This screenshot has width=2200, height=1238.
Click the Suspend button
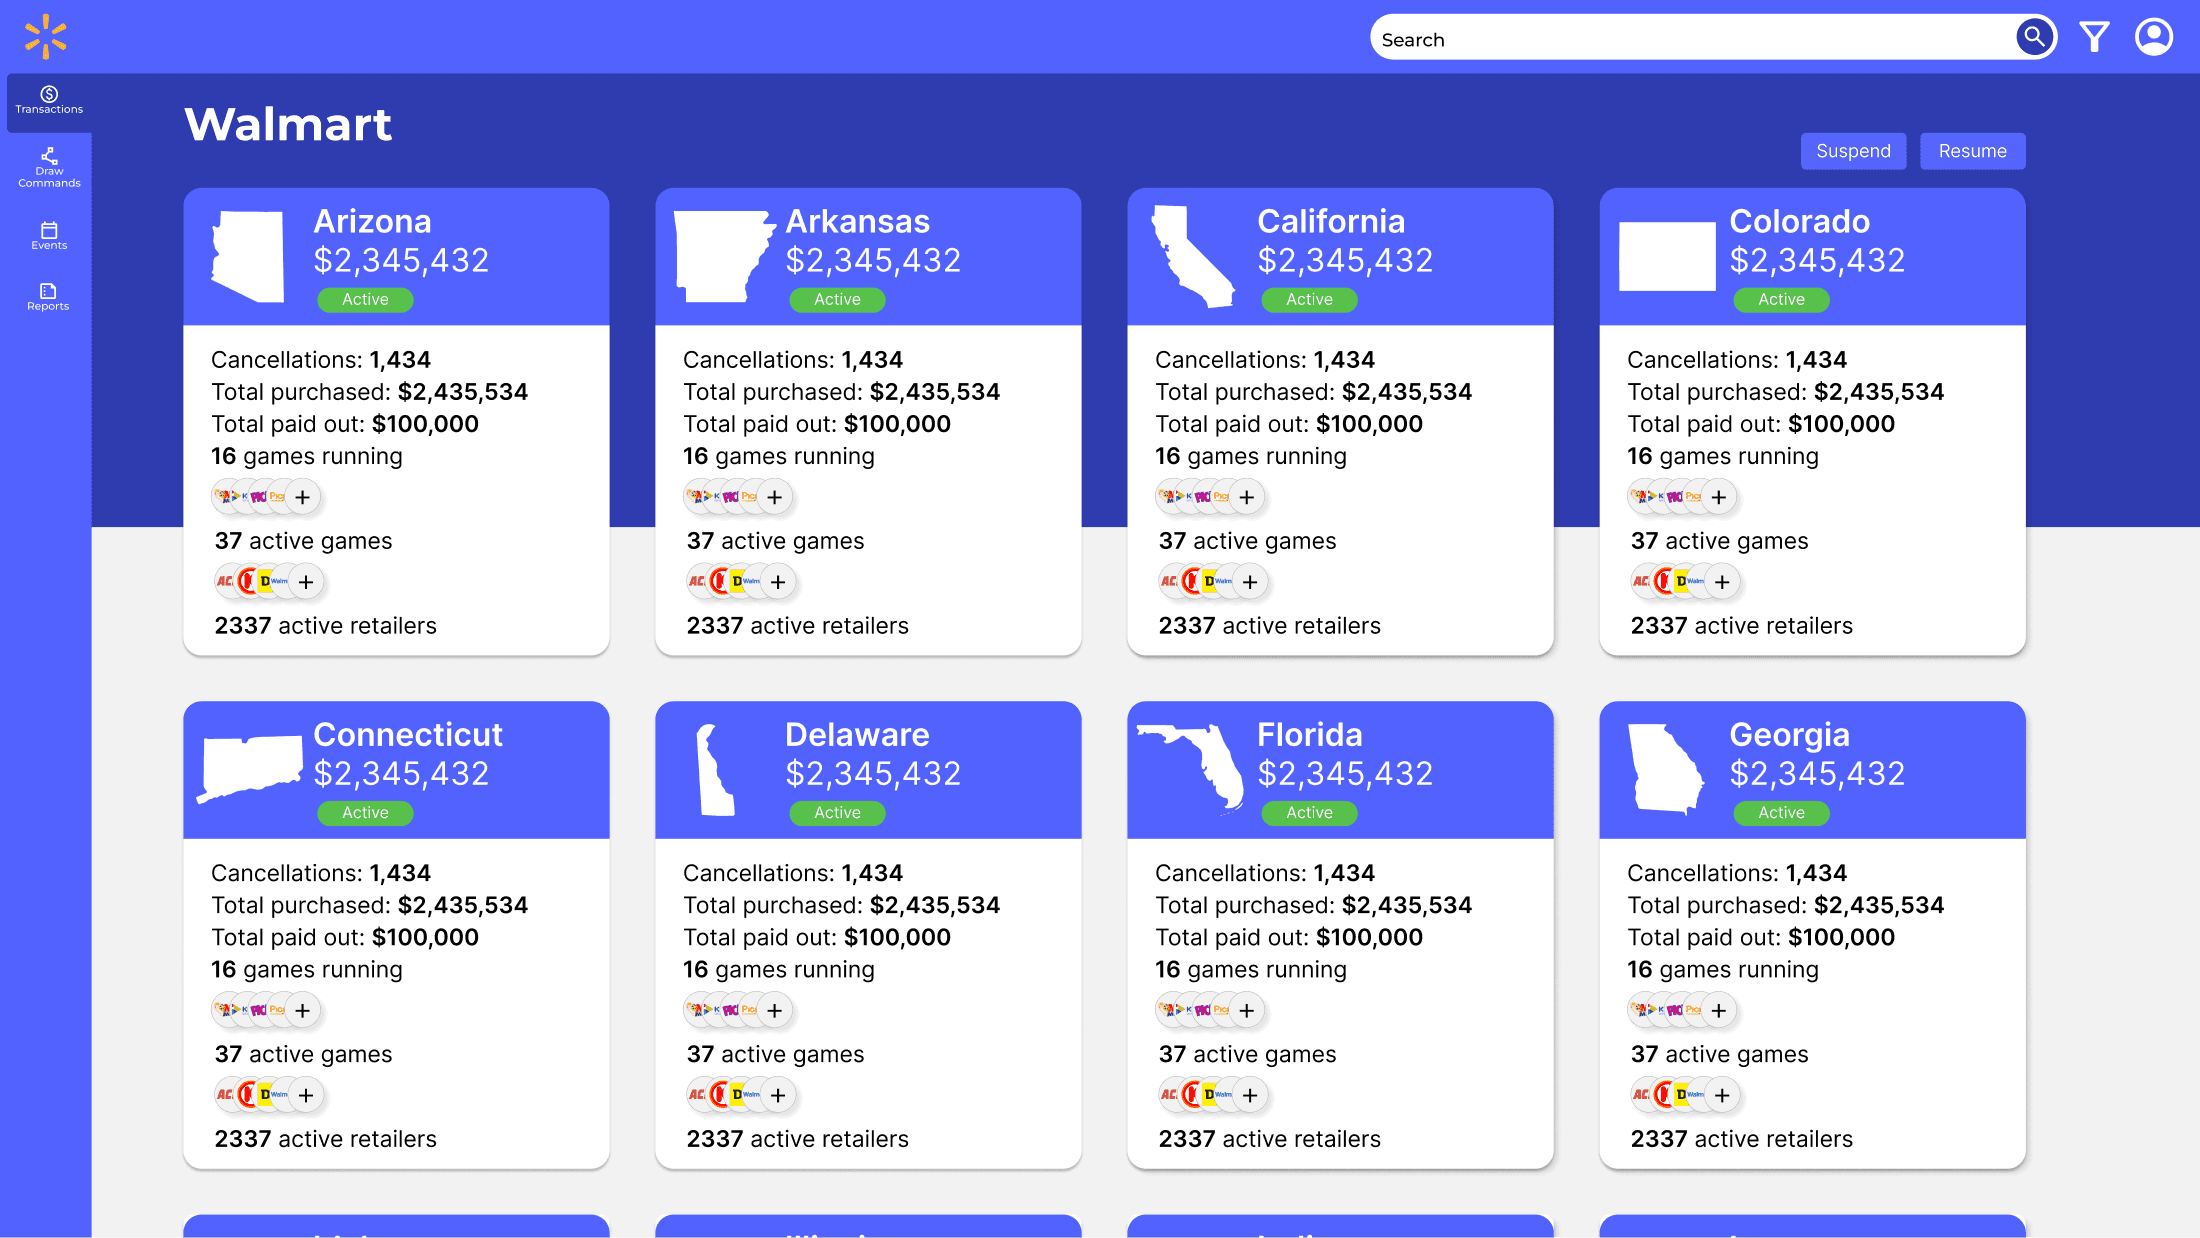click(x=1853, y=151)
